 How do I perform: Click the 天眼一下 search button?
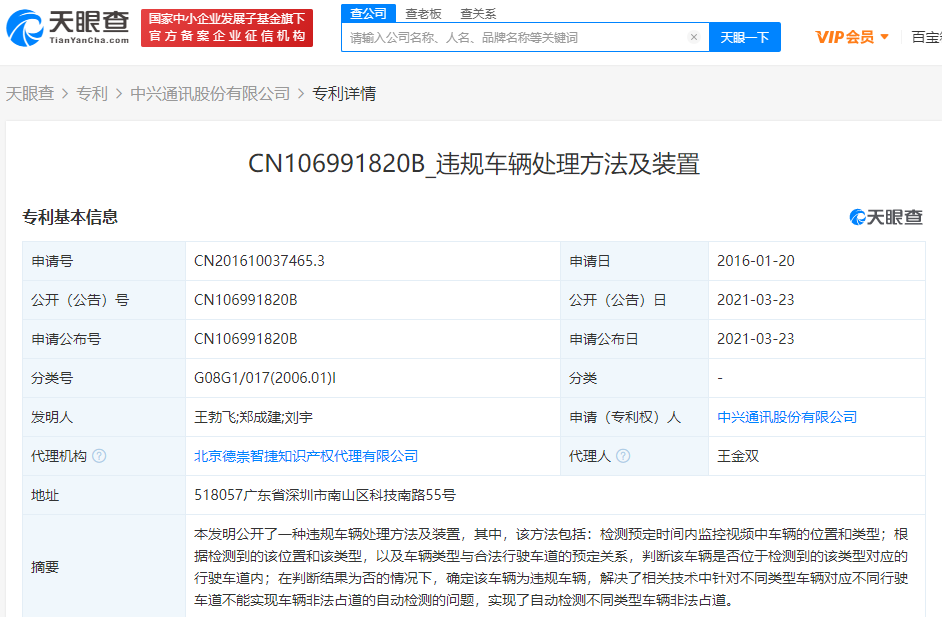tap(745, 37)
